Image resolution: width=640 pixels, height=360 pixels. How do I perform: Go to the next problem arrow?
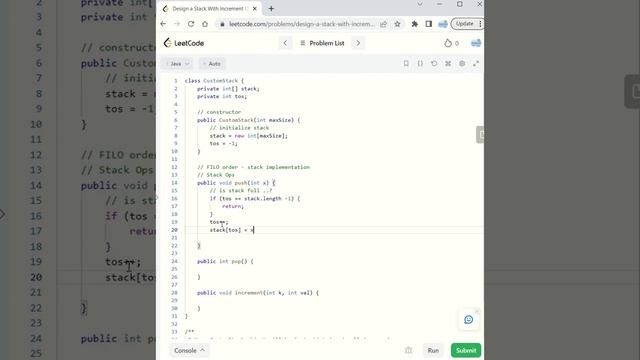(x=358, y=43)
